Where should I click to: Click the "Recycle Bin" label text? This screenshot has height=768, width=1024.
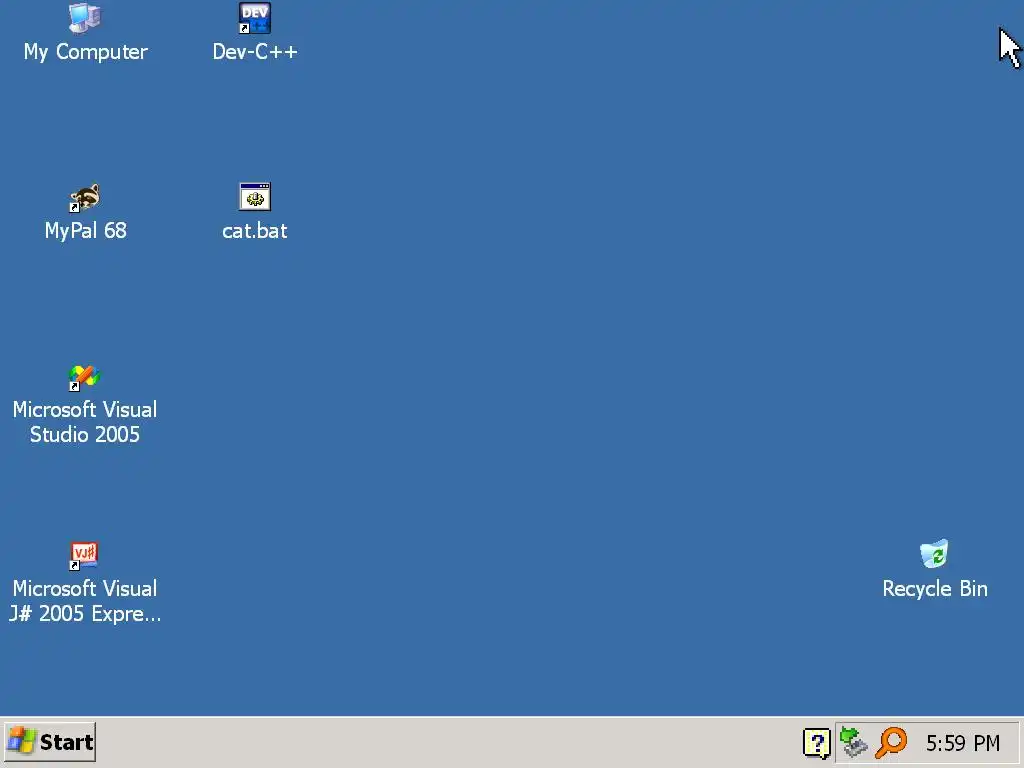coord(935,588)
